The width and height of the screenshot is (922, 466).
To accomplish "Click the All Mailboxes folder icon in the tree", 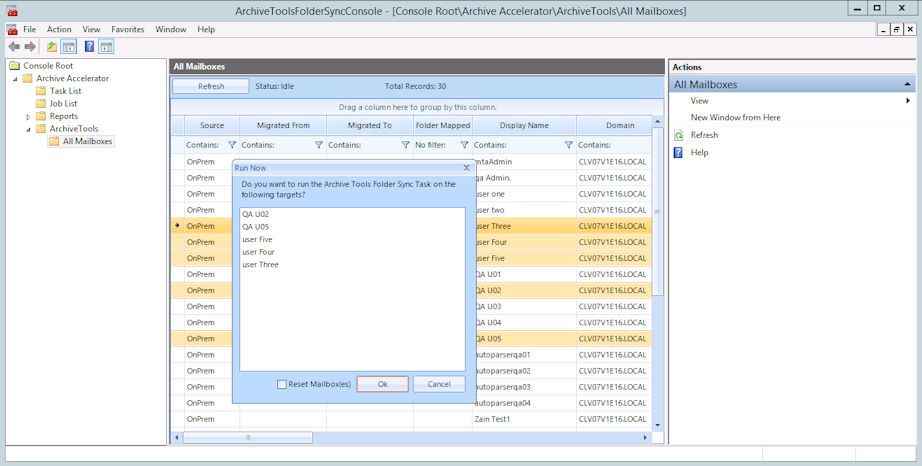I will point(54,141).
